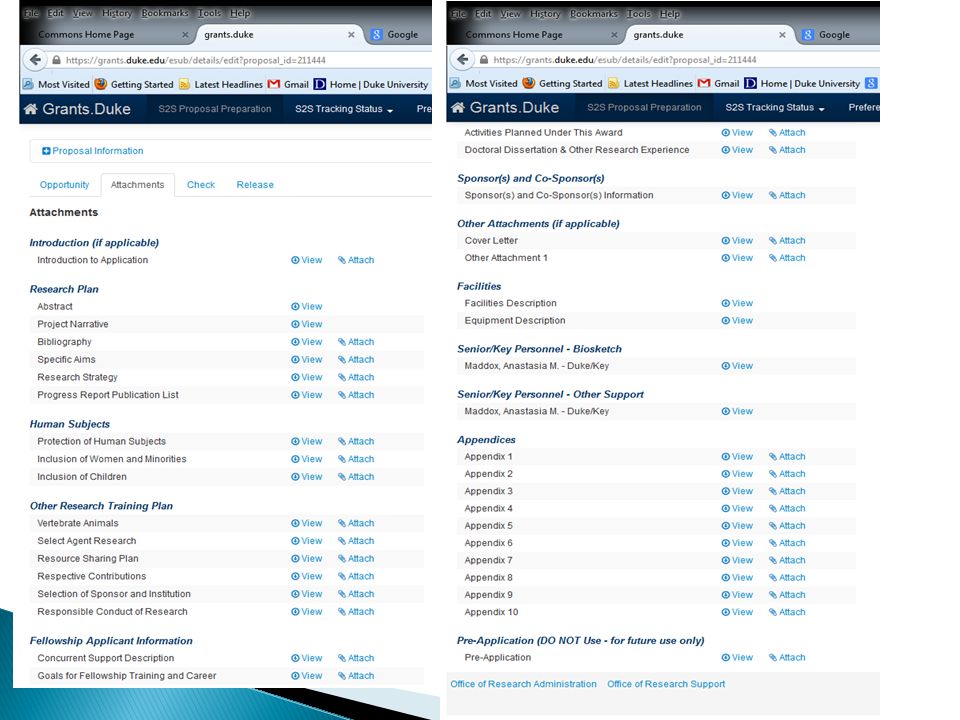
Task: Click S2S Proposal Preparation in left window
Action: [214, 109]
